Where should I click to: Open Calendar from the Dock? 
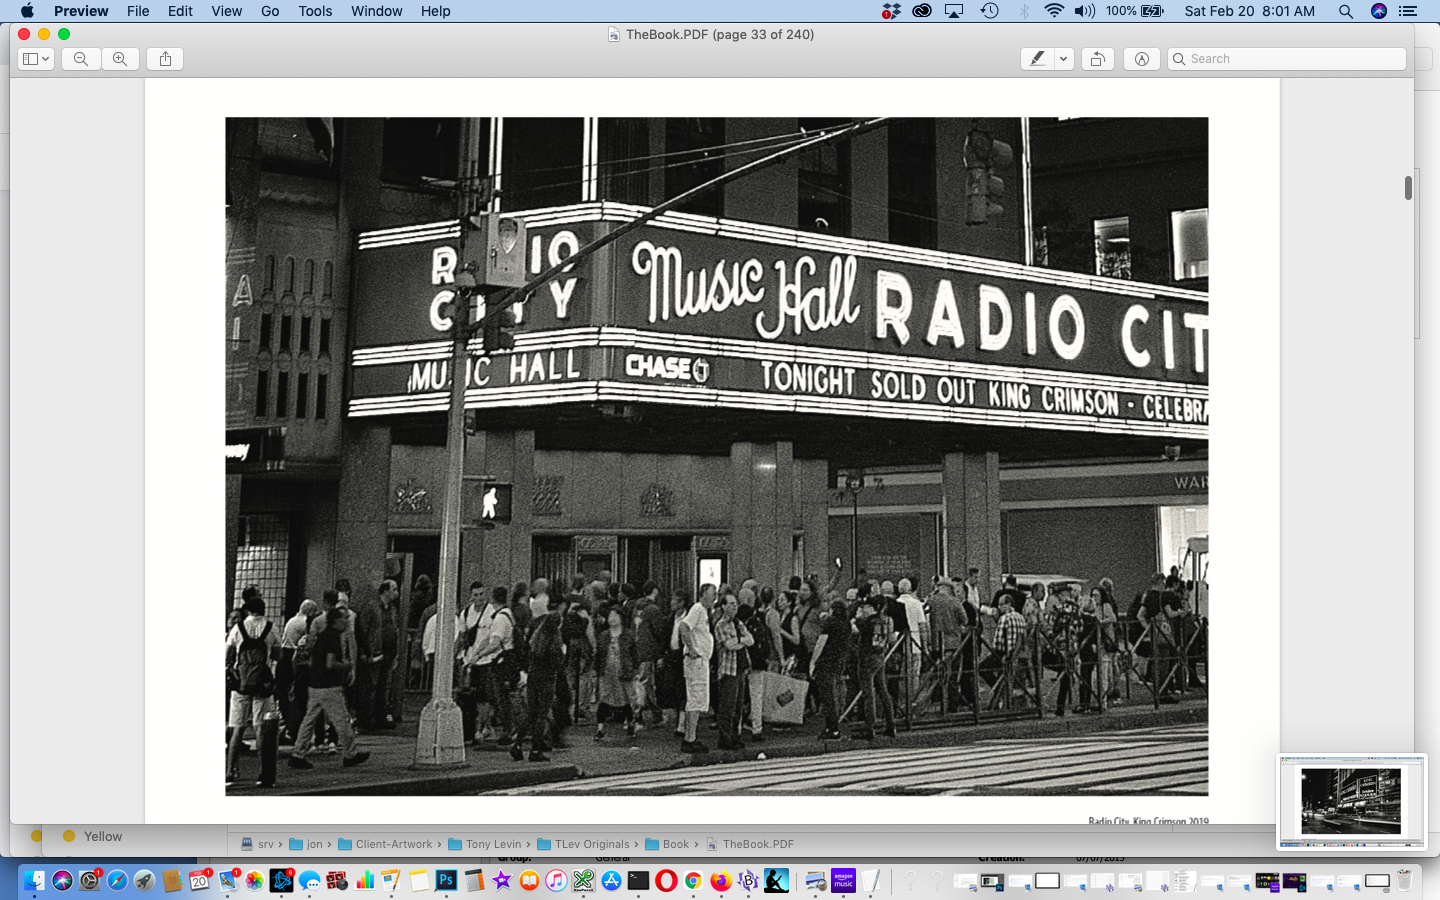(199, 880)
